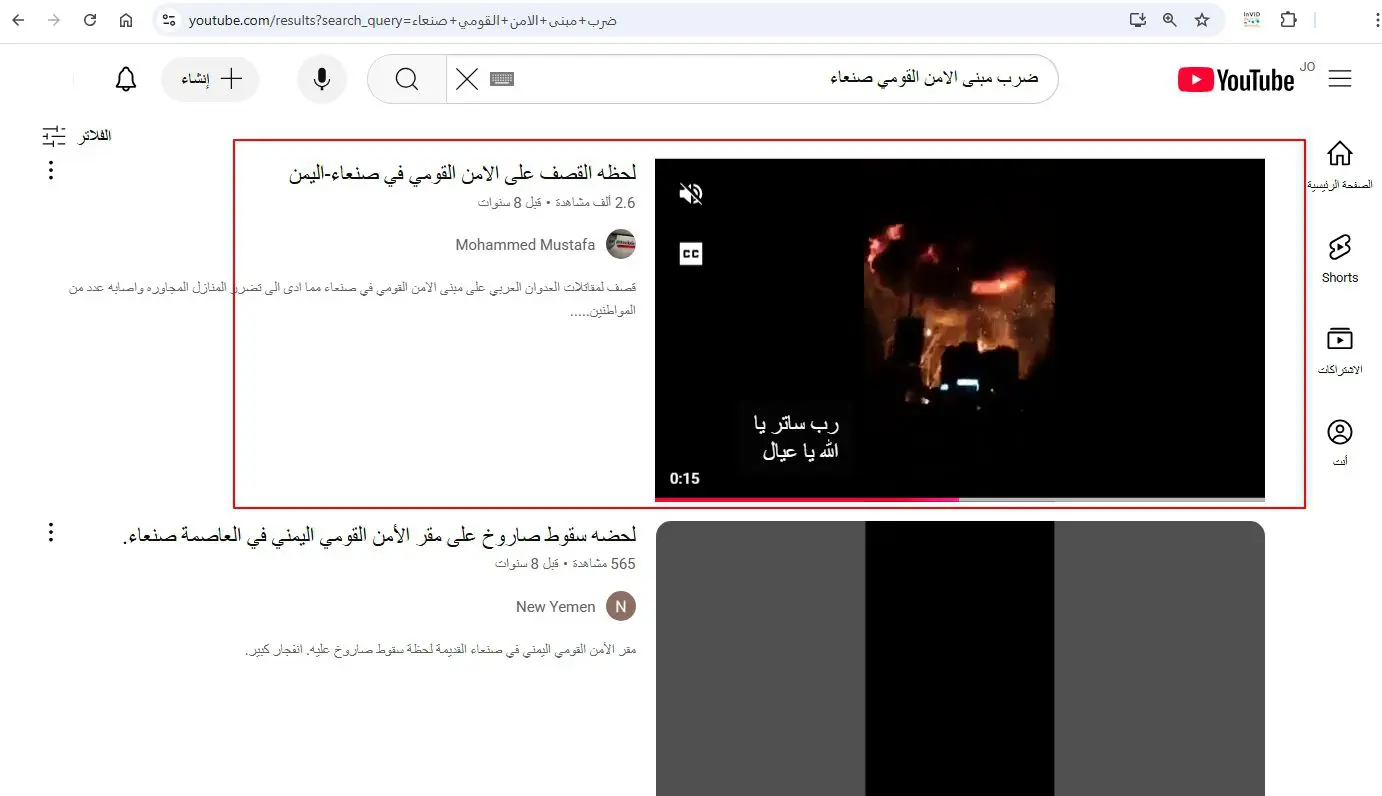Open Shorts from the sidebar
Viewport: 1382px width, 796px height.
1340,258
